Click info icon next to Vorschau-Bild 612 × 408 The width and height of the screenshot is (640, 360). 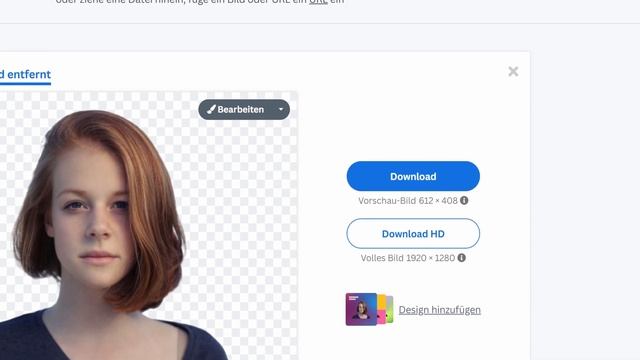tap(464, 200)
